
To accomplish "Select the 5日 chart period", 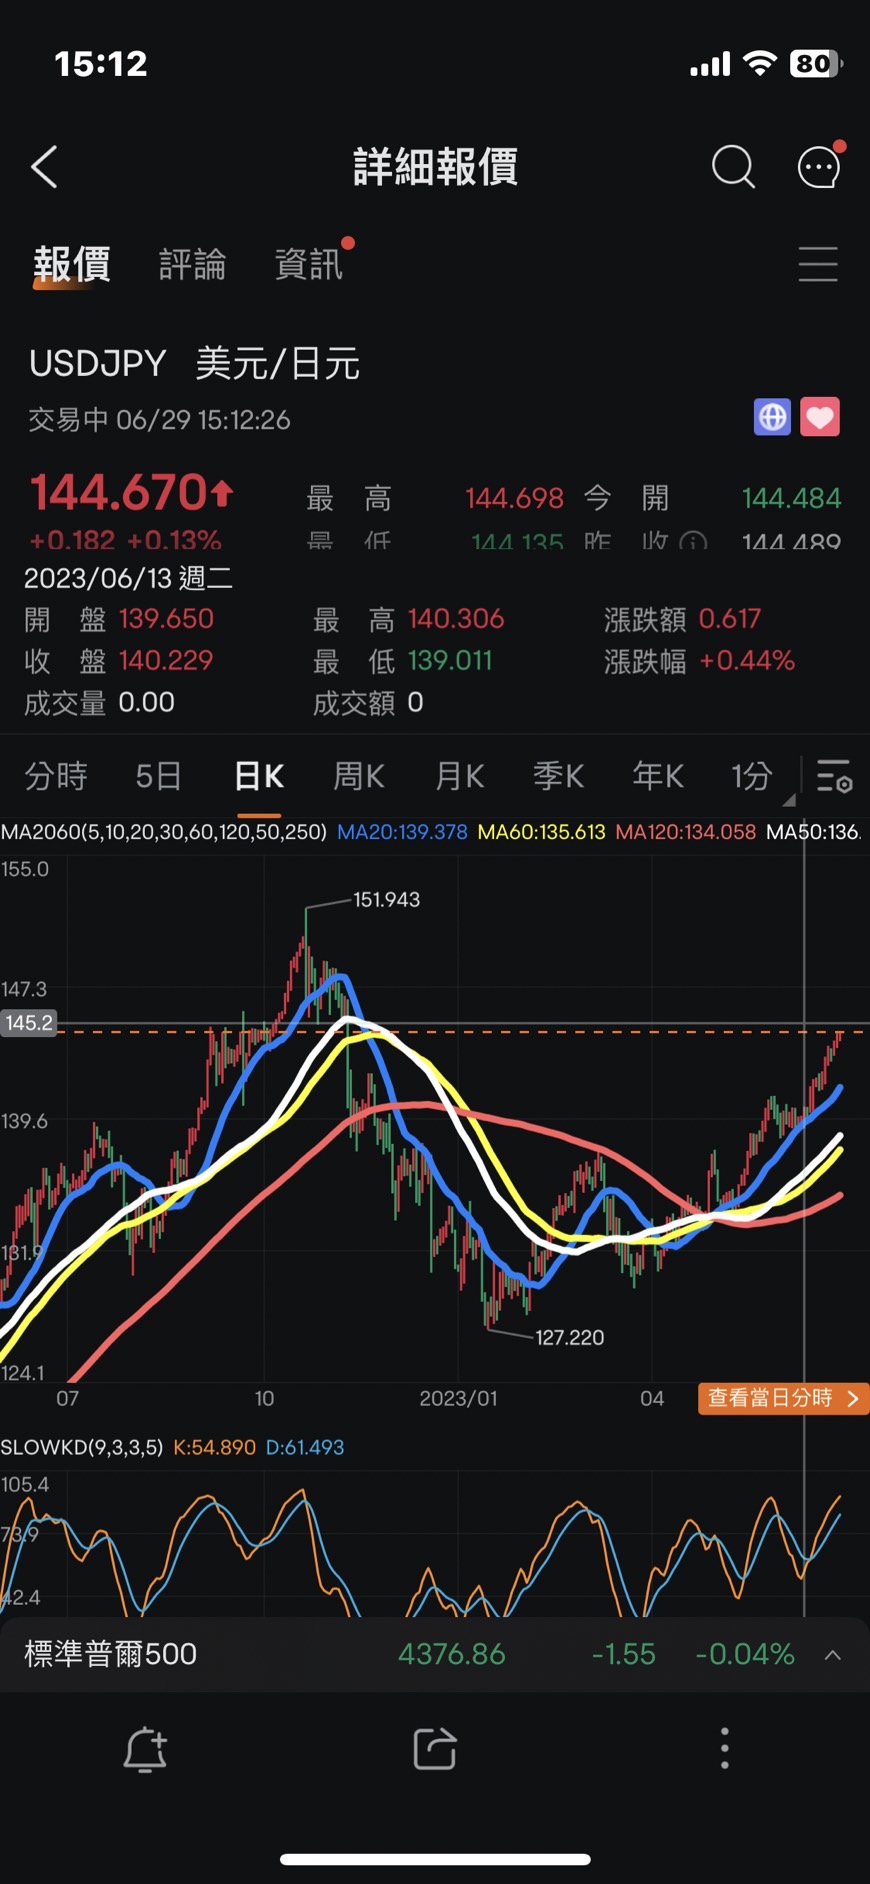I will pyautogui.click(x=159, y=776).
